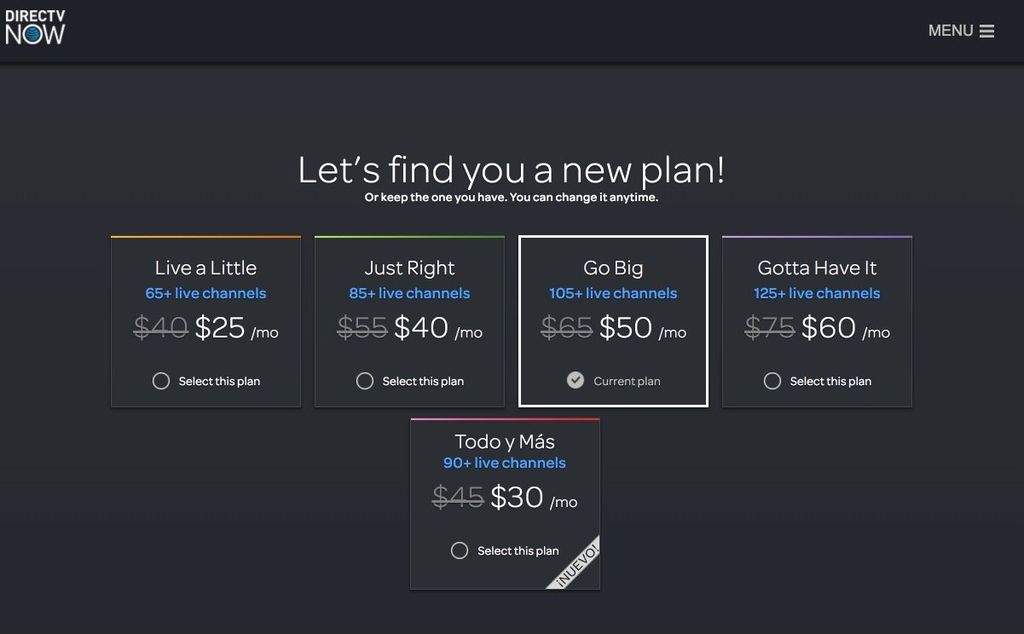Click the ¡Nuevo! ribbon on Todo y Más
The height and width of the screenshot is (634, 1024).
coord(578,562)
